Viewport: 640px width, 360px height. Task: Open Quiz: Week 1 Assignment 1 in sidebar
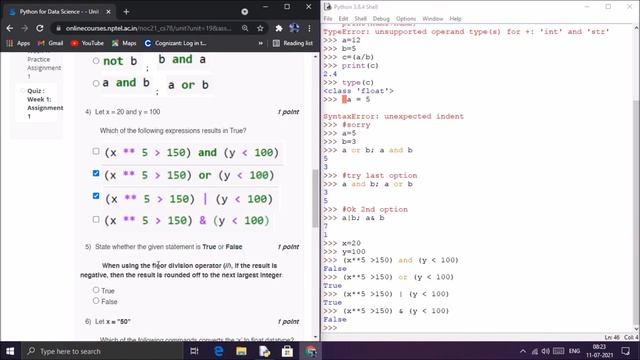tap(45, 104)
